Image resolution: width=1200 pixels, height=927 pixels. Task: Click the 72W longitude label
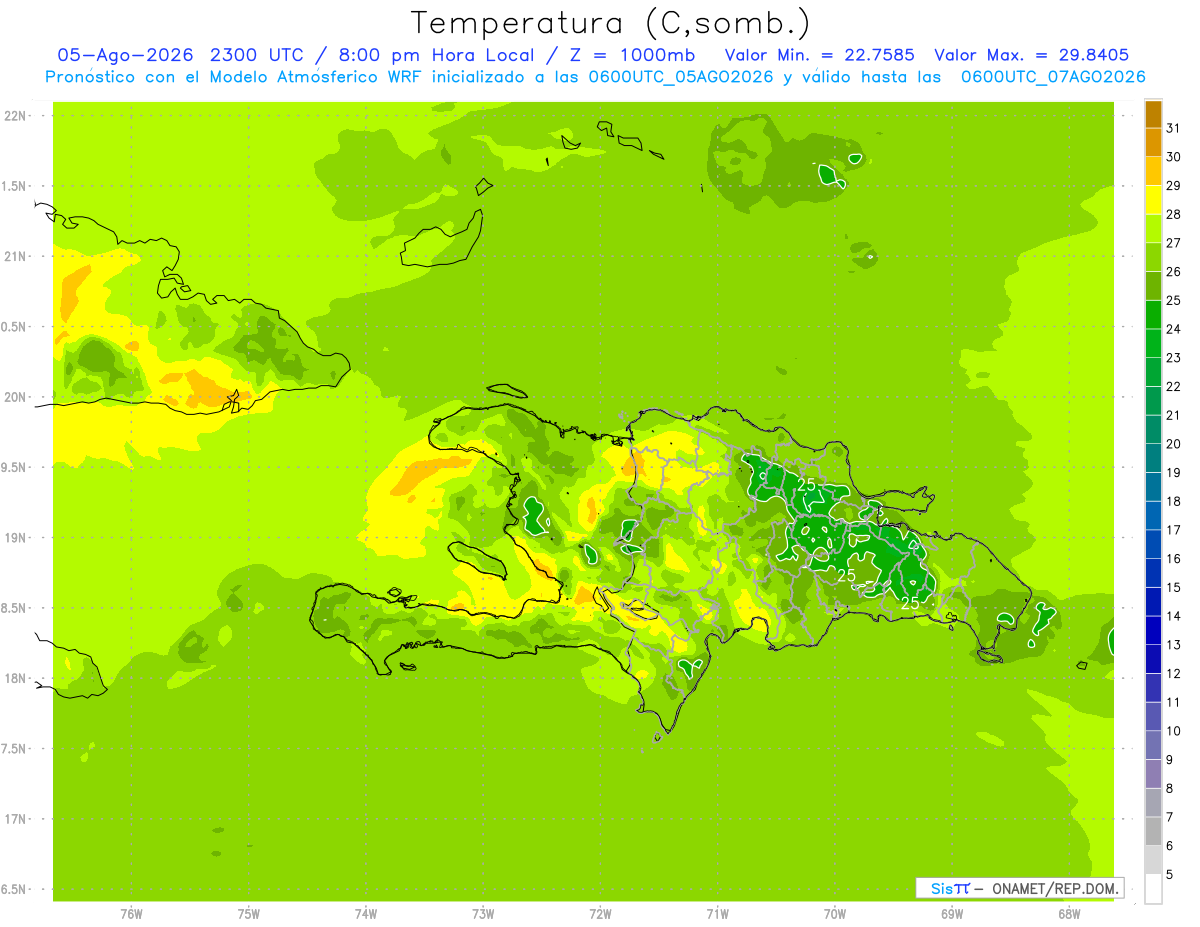click(x=600, y=914)
